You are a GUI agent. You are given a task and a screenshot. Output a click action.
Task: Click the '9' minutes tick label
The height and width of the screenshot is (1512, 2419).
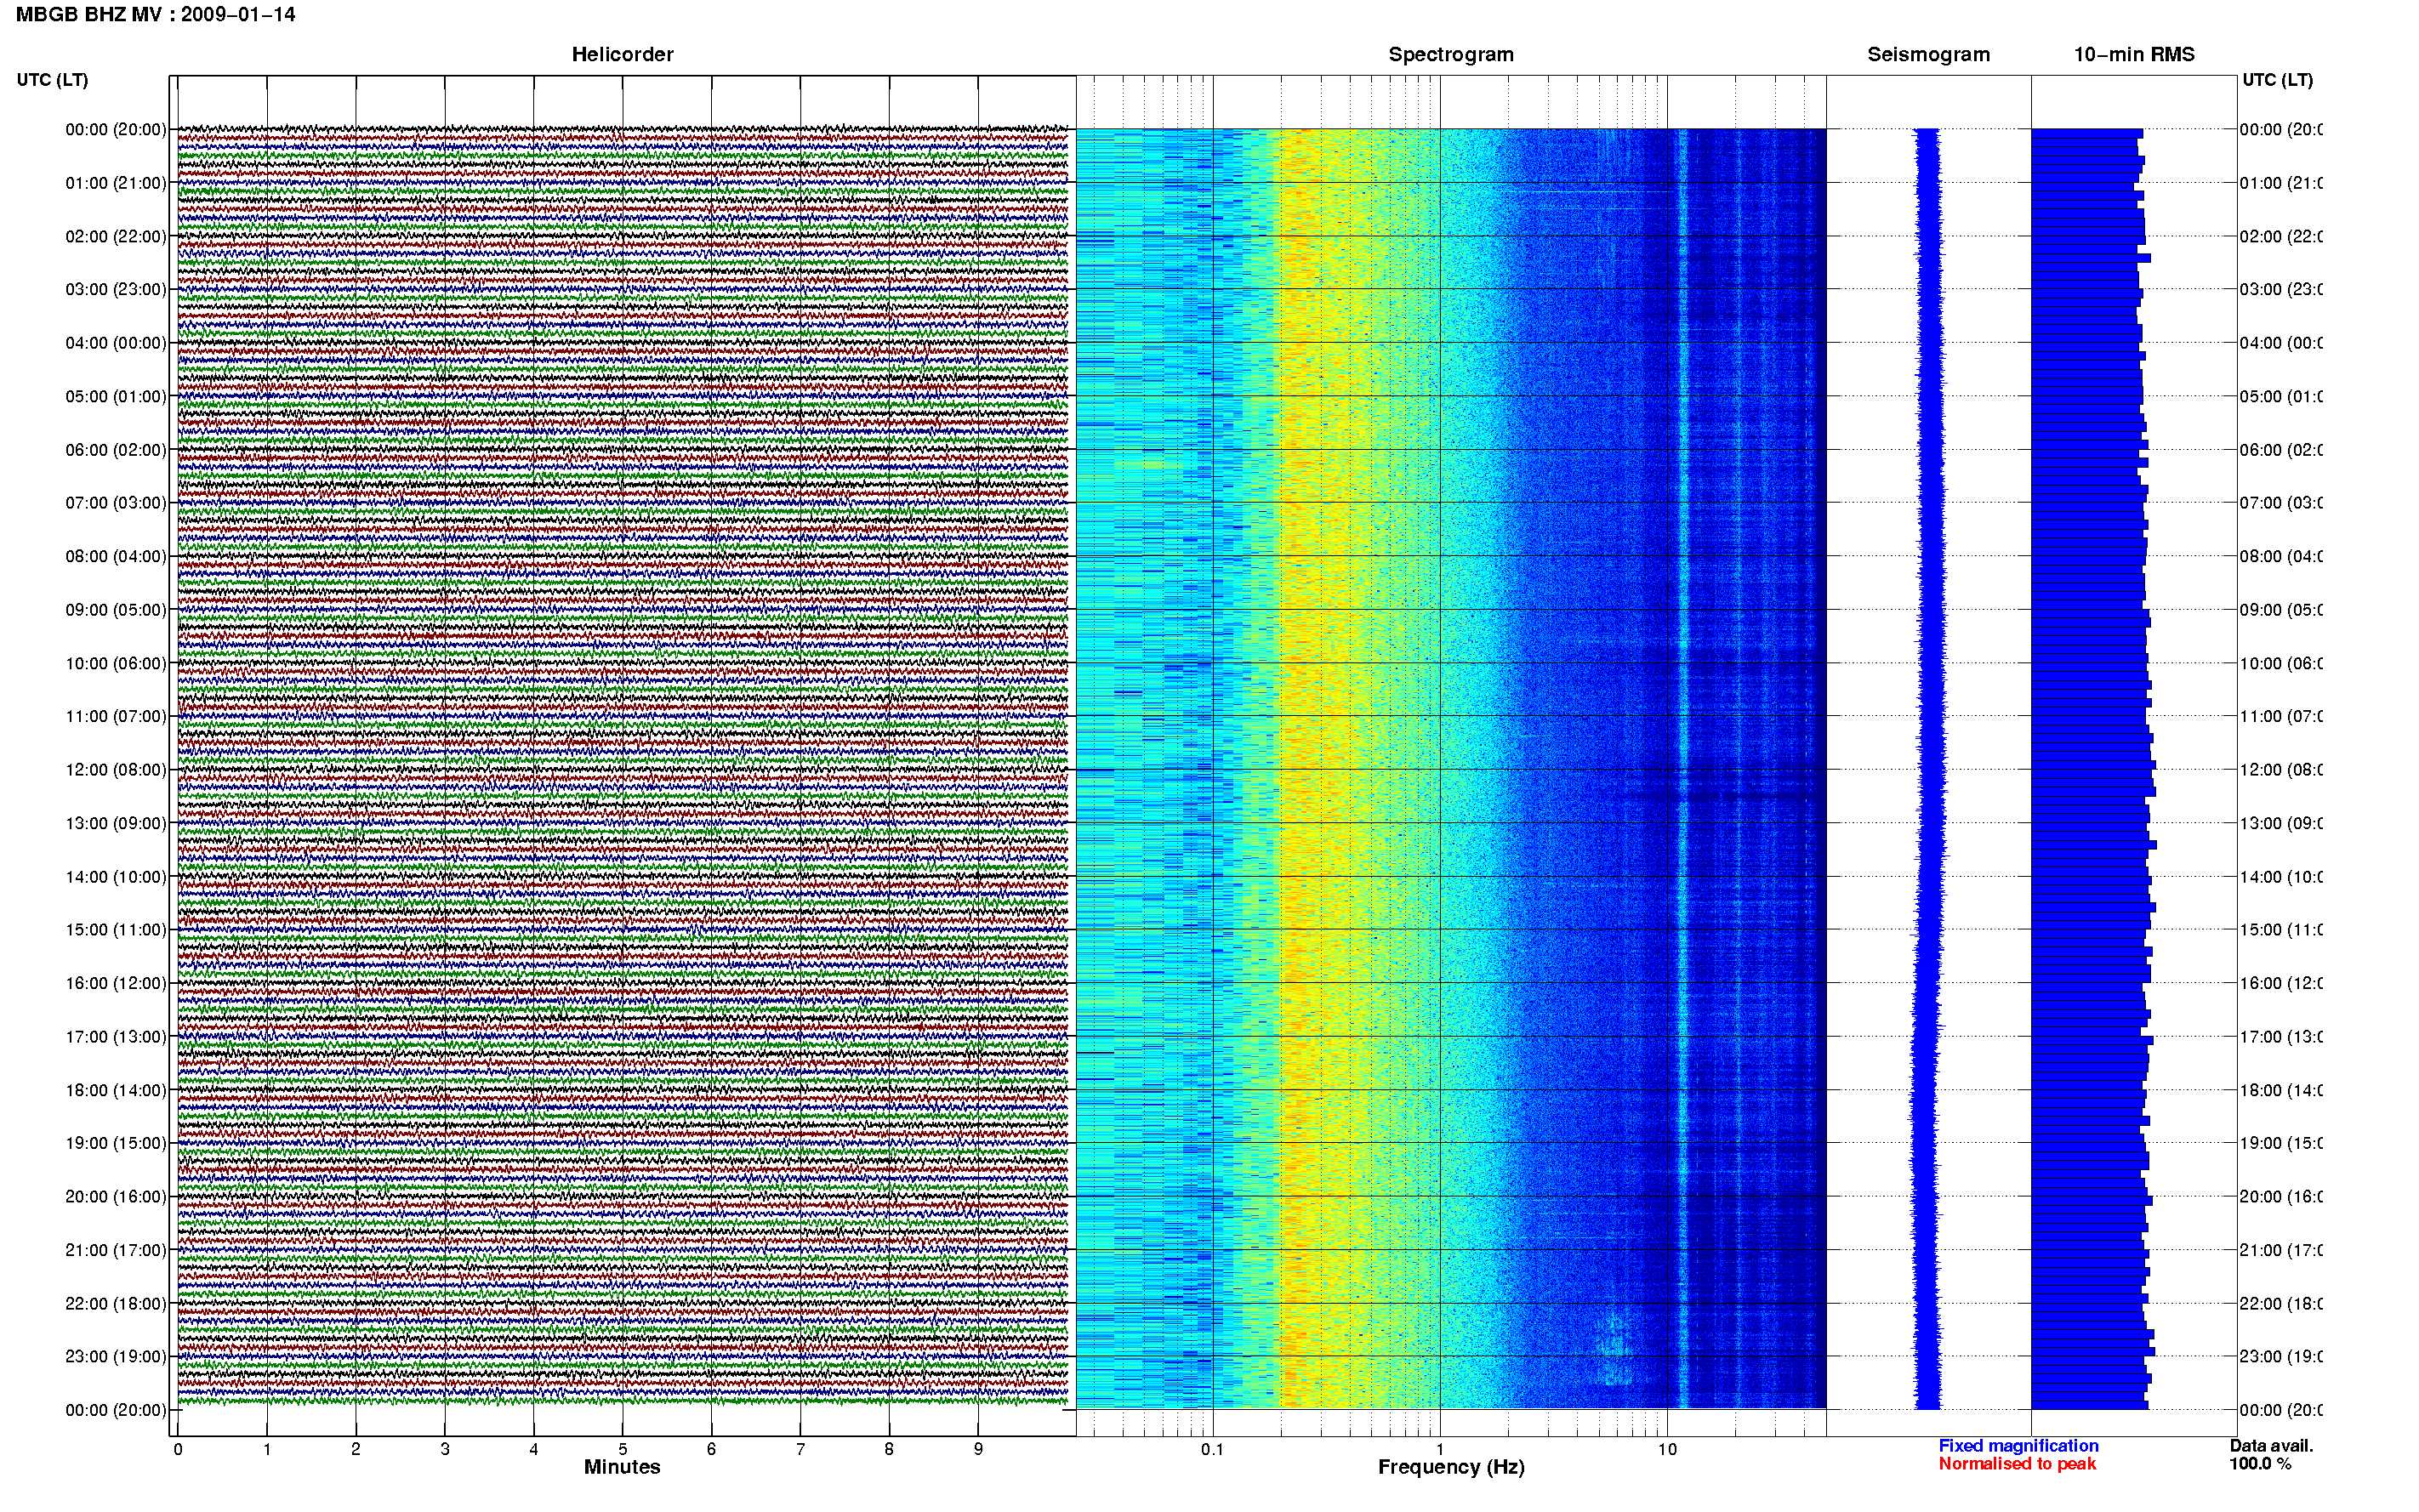(978, 1449)
